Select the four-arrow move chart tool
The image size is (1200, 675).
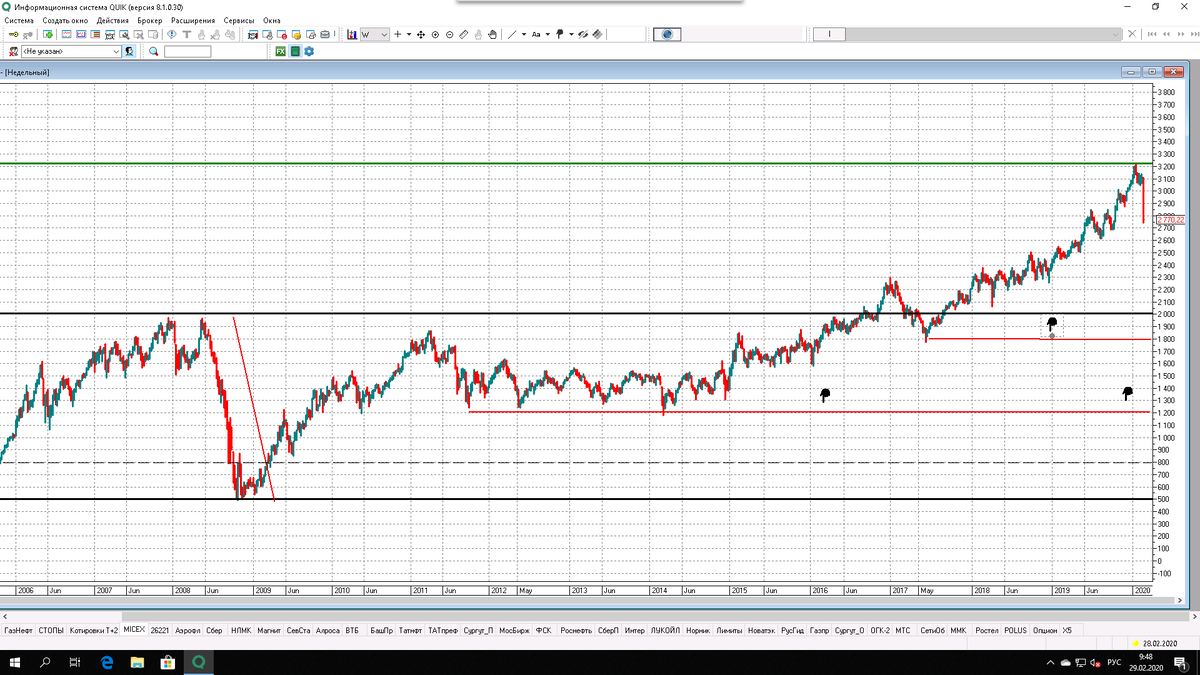tap(420, 34)
